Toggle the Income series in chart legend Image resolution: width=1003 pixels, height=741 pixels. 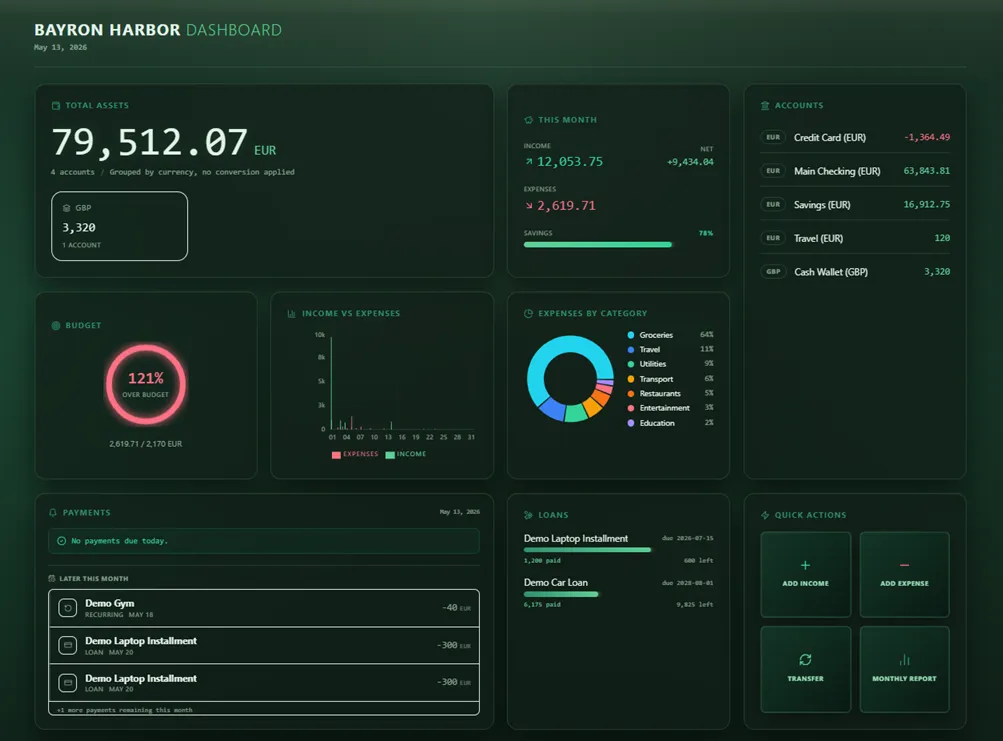coord(406,454)
